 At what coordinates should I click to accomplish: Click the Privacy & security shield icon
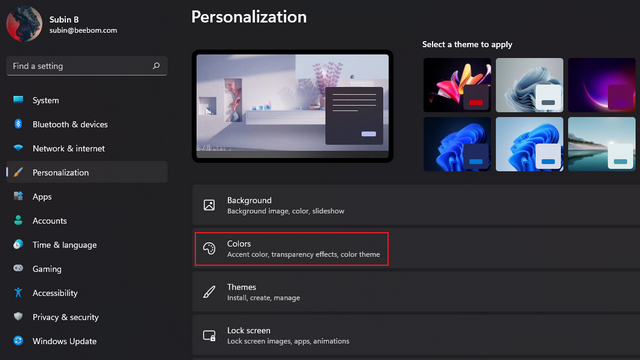(18, 316)
